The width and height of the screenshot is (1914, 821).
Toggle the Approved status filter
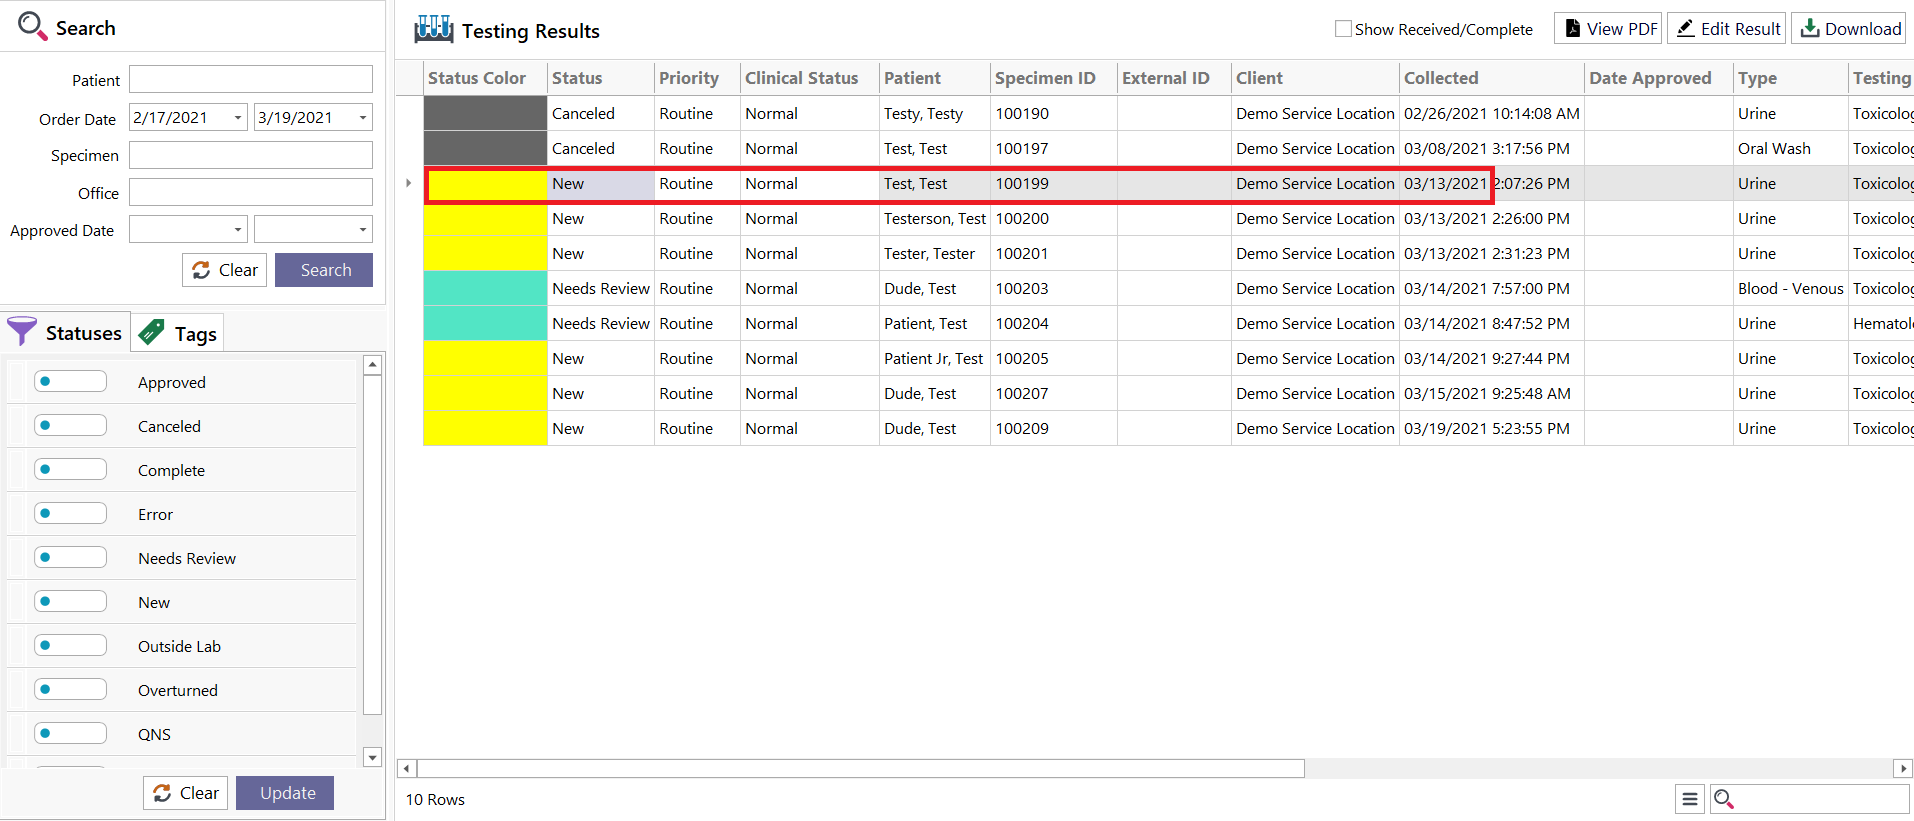tap(70, 381)
